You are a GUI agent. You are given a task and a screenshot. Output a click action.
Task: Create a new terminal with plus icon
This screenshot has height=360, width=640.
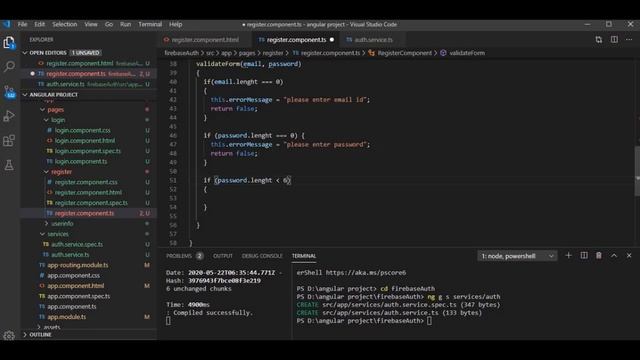[568, 256]
